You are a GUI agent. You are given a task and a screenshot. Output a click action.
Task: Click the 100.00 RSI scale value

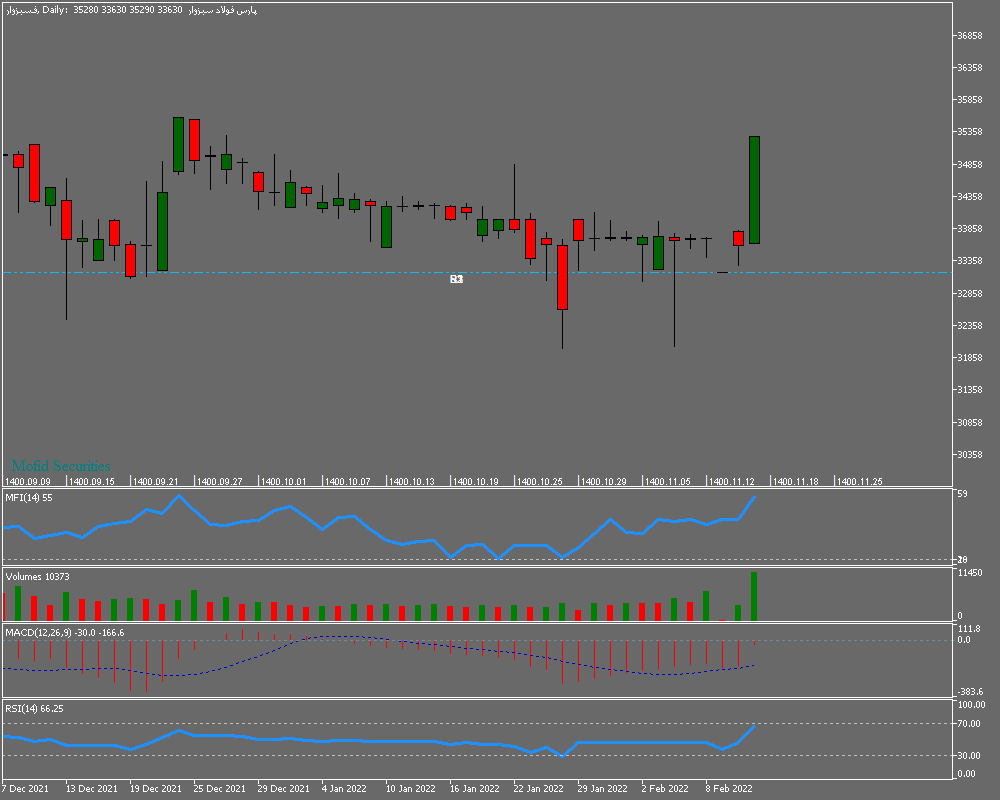point(971,705)
